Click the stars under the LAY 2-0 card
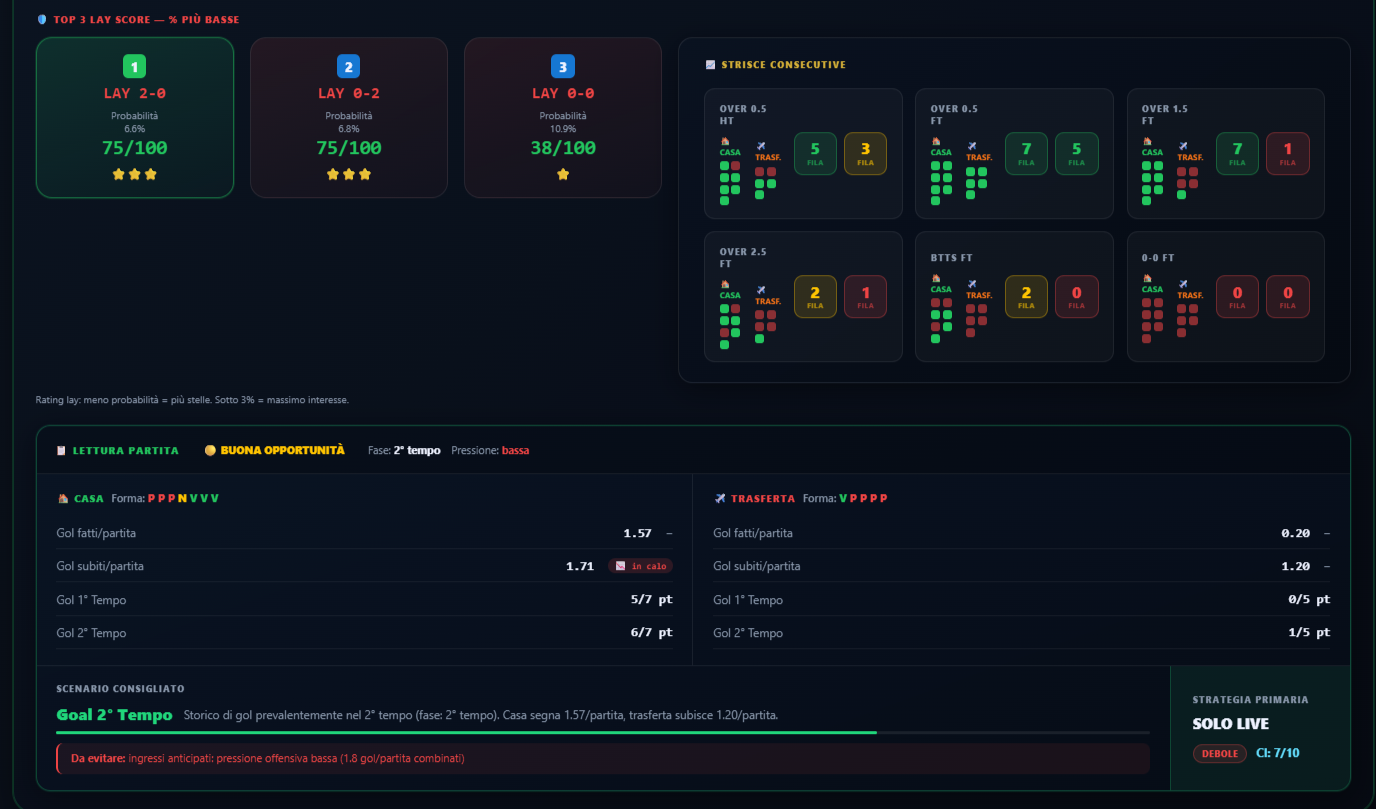 click(x=135, y=174)
